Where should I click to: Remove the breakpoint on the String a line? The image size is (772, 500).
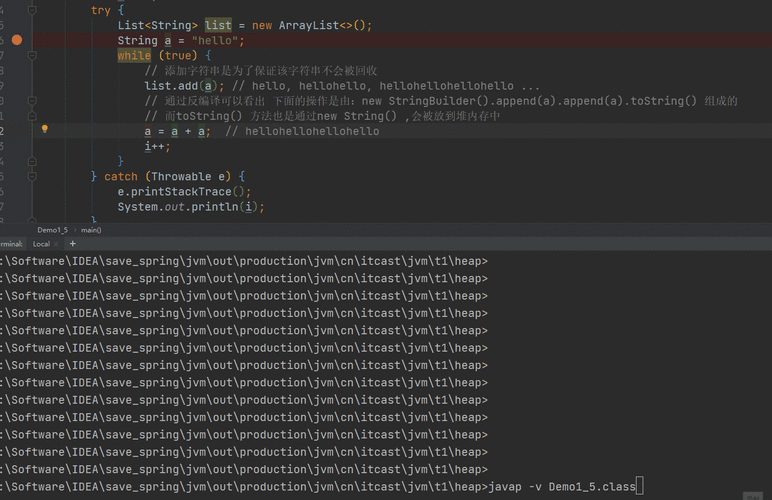pos(17,41)
